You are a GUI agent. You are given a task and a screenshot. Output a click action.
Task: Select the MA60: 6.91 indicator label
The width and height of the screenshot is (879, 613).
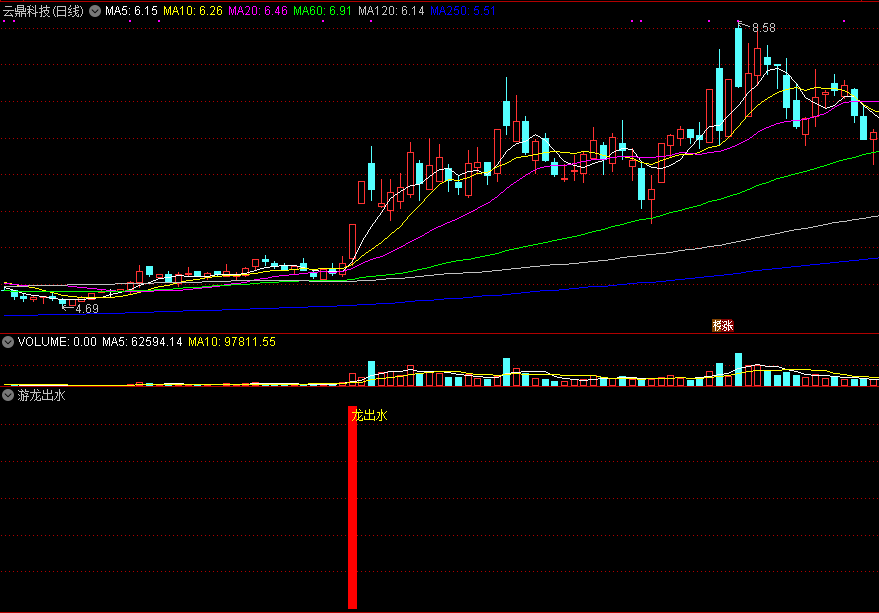coord(322,11)
